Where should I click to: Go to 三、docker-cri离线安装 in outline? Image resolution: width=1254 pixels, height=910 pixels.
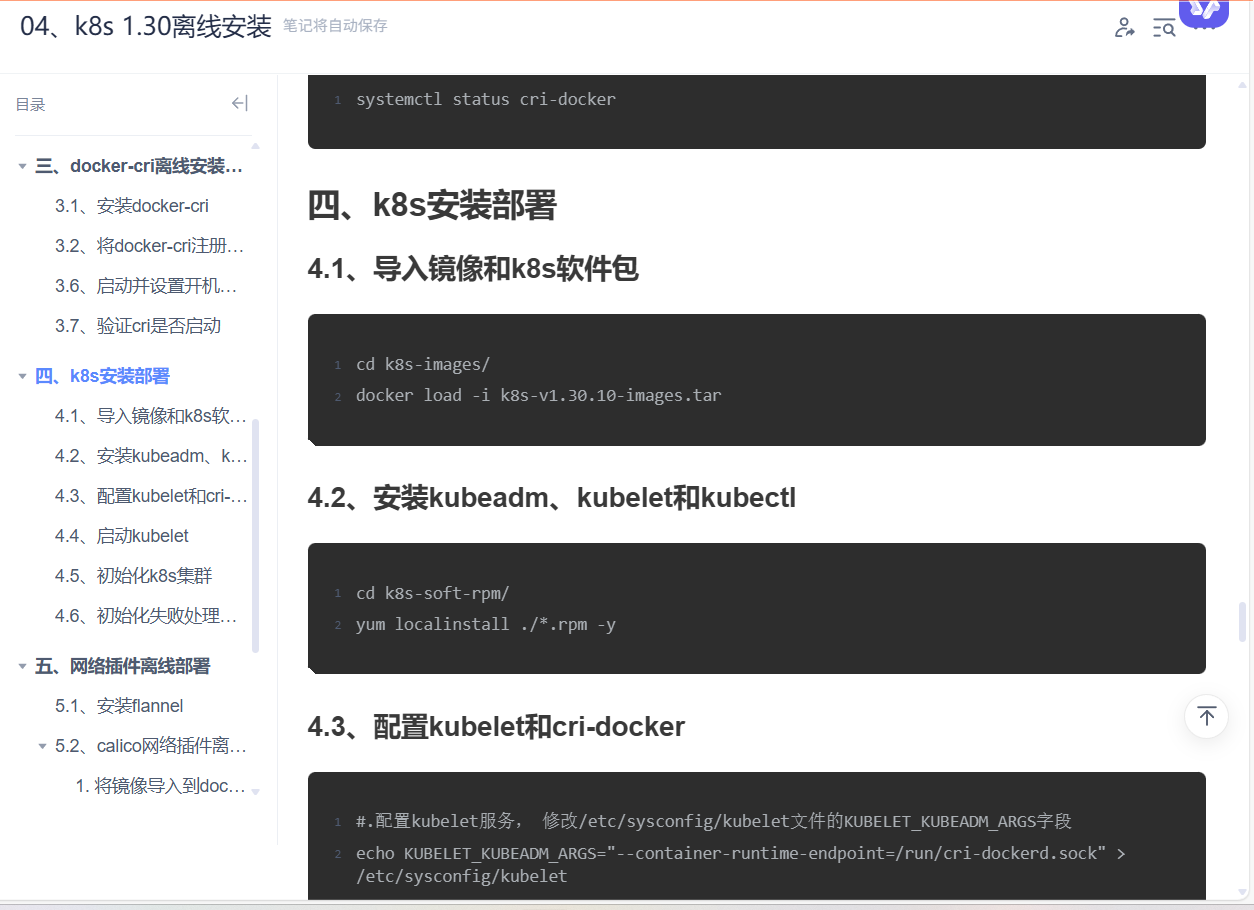click(x=139, y=166)
